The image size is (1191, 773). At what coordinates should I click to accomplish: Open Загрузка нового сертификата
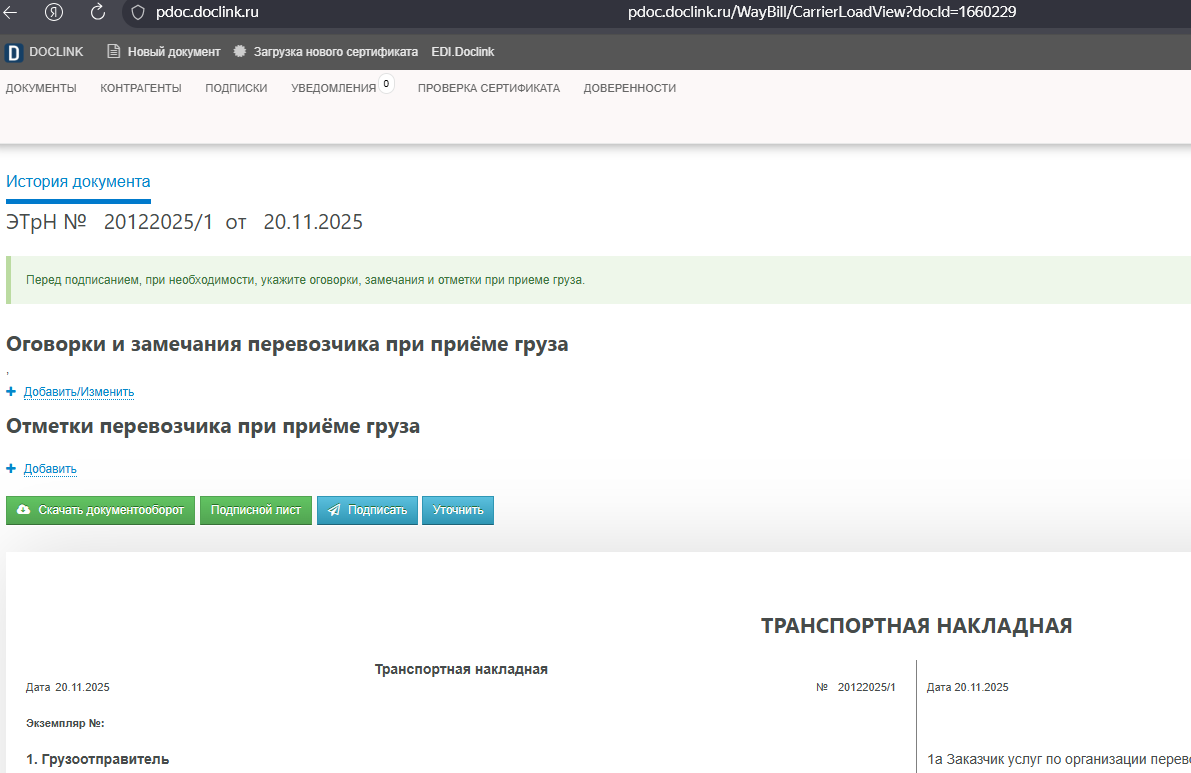click(336, 52)
